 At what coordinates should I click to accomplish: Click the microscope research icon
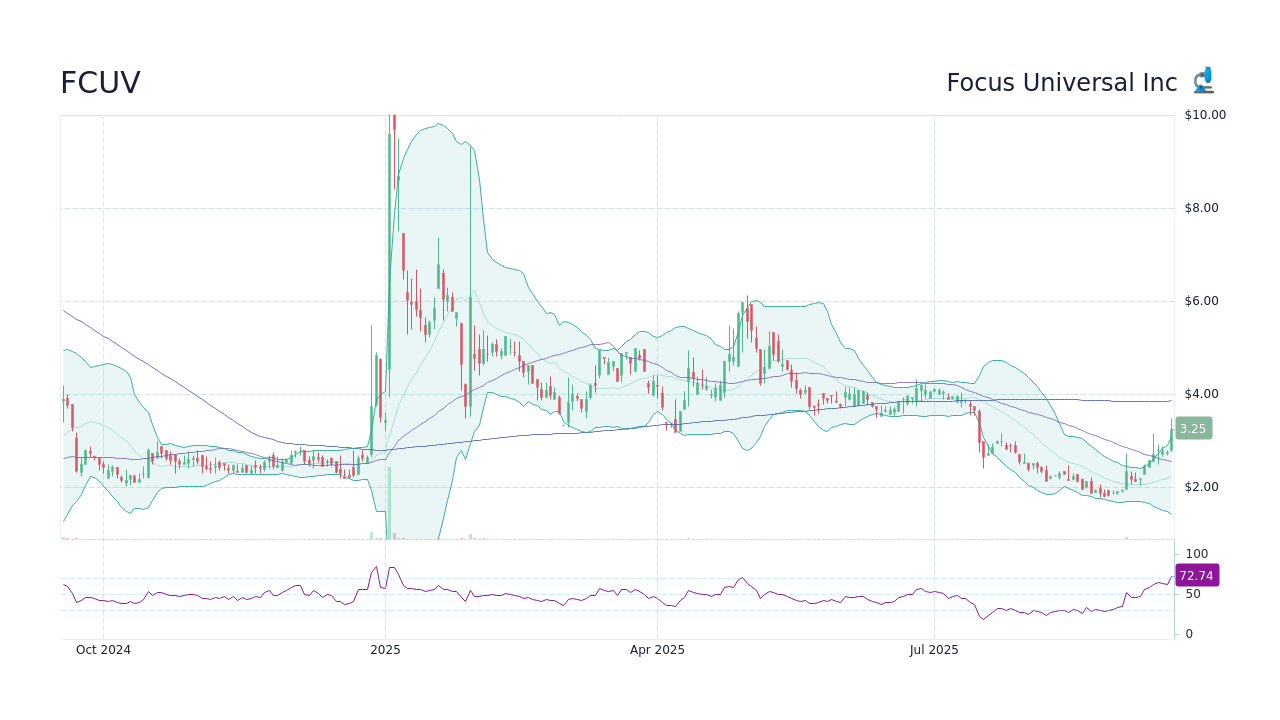(x=1203, y=79)
